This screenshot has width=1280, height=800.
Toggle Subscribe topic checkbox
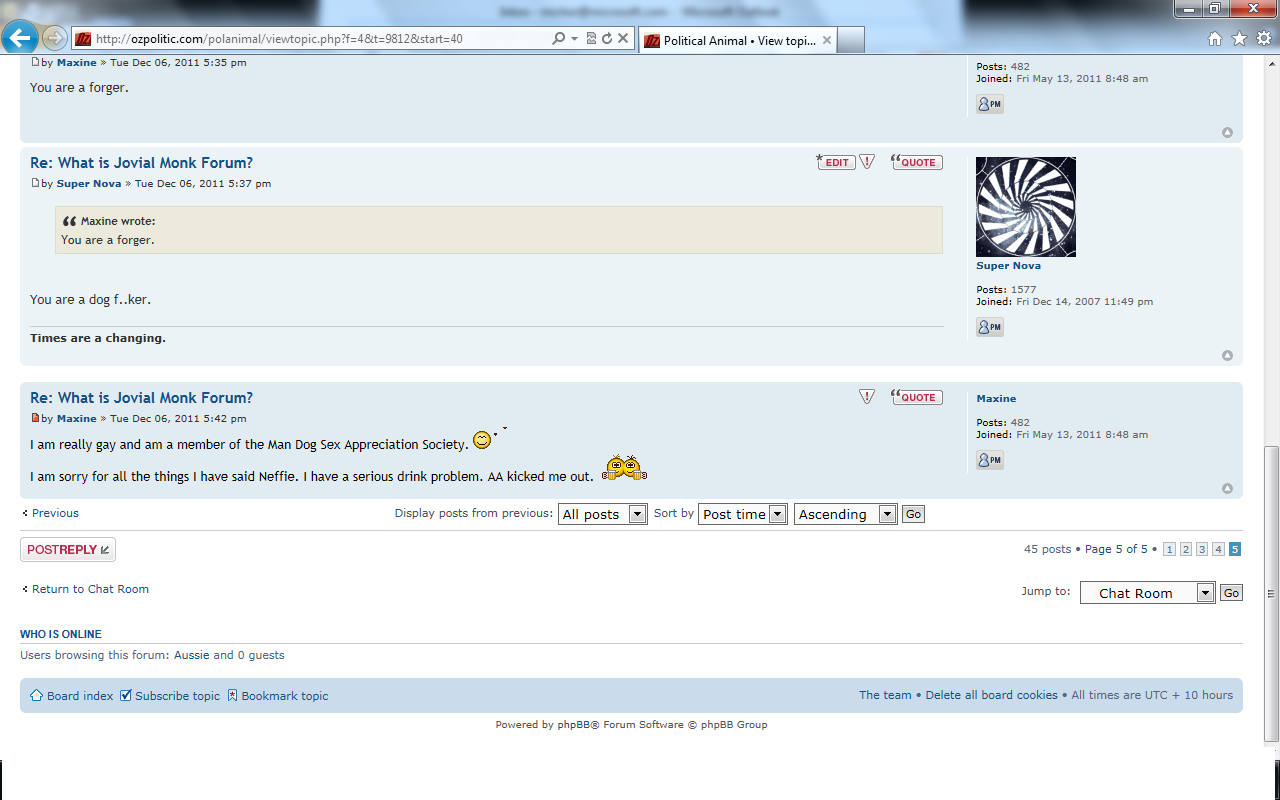pos(126,695)
